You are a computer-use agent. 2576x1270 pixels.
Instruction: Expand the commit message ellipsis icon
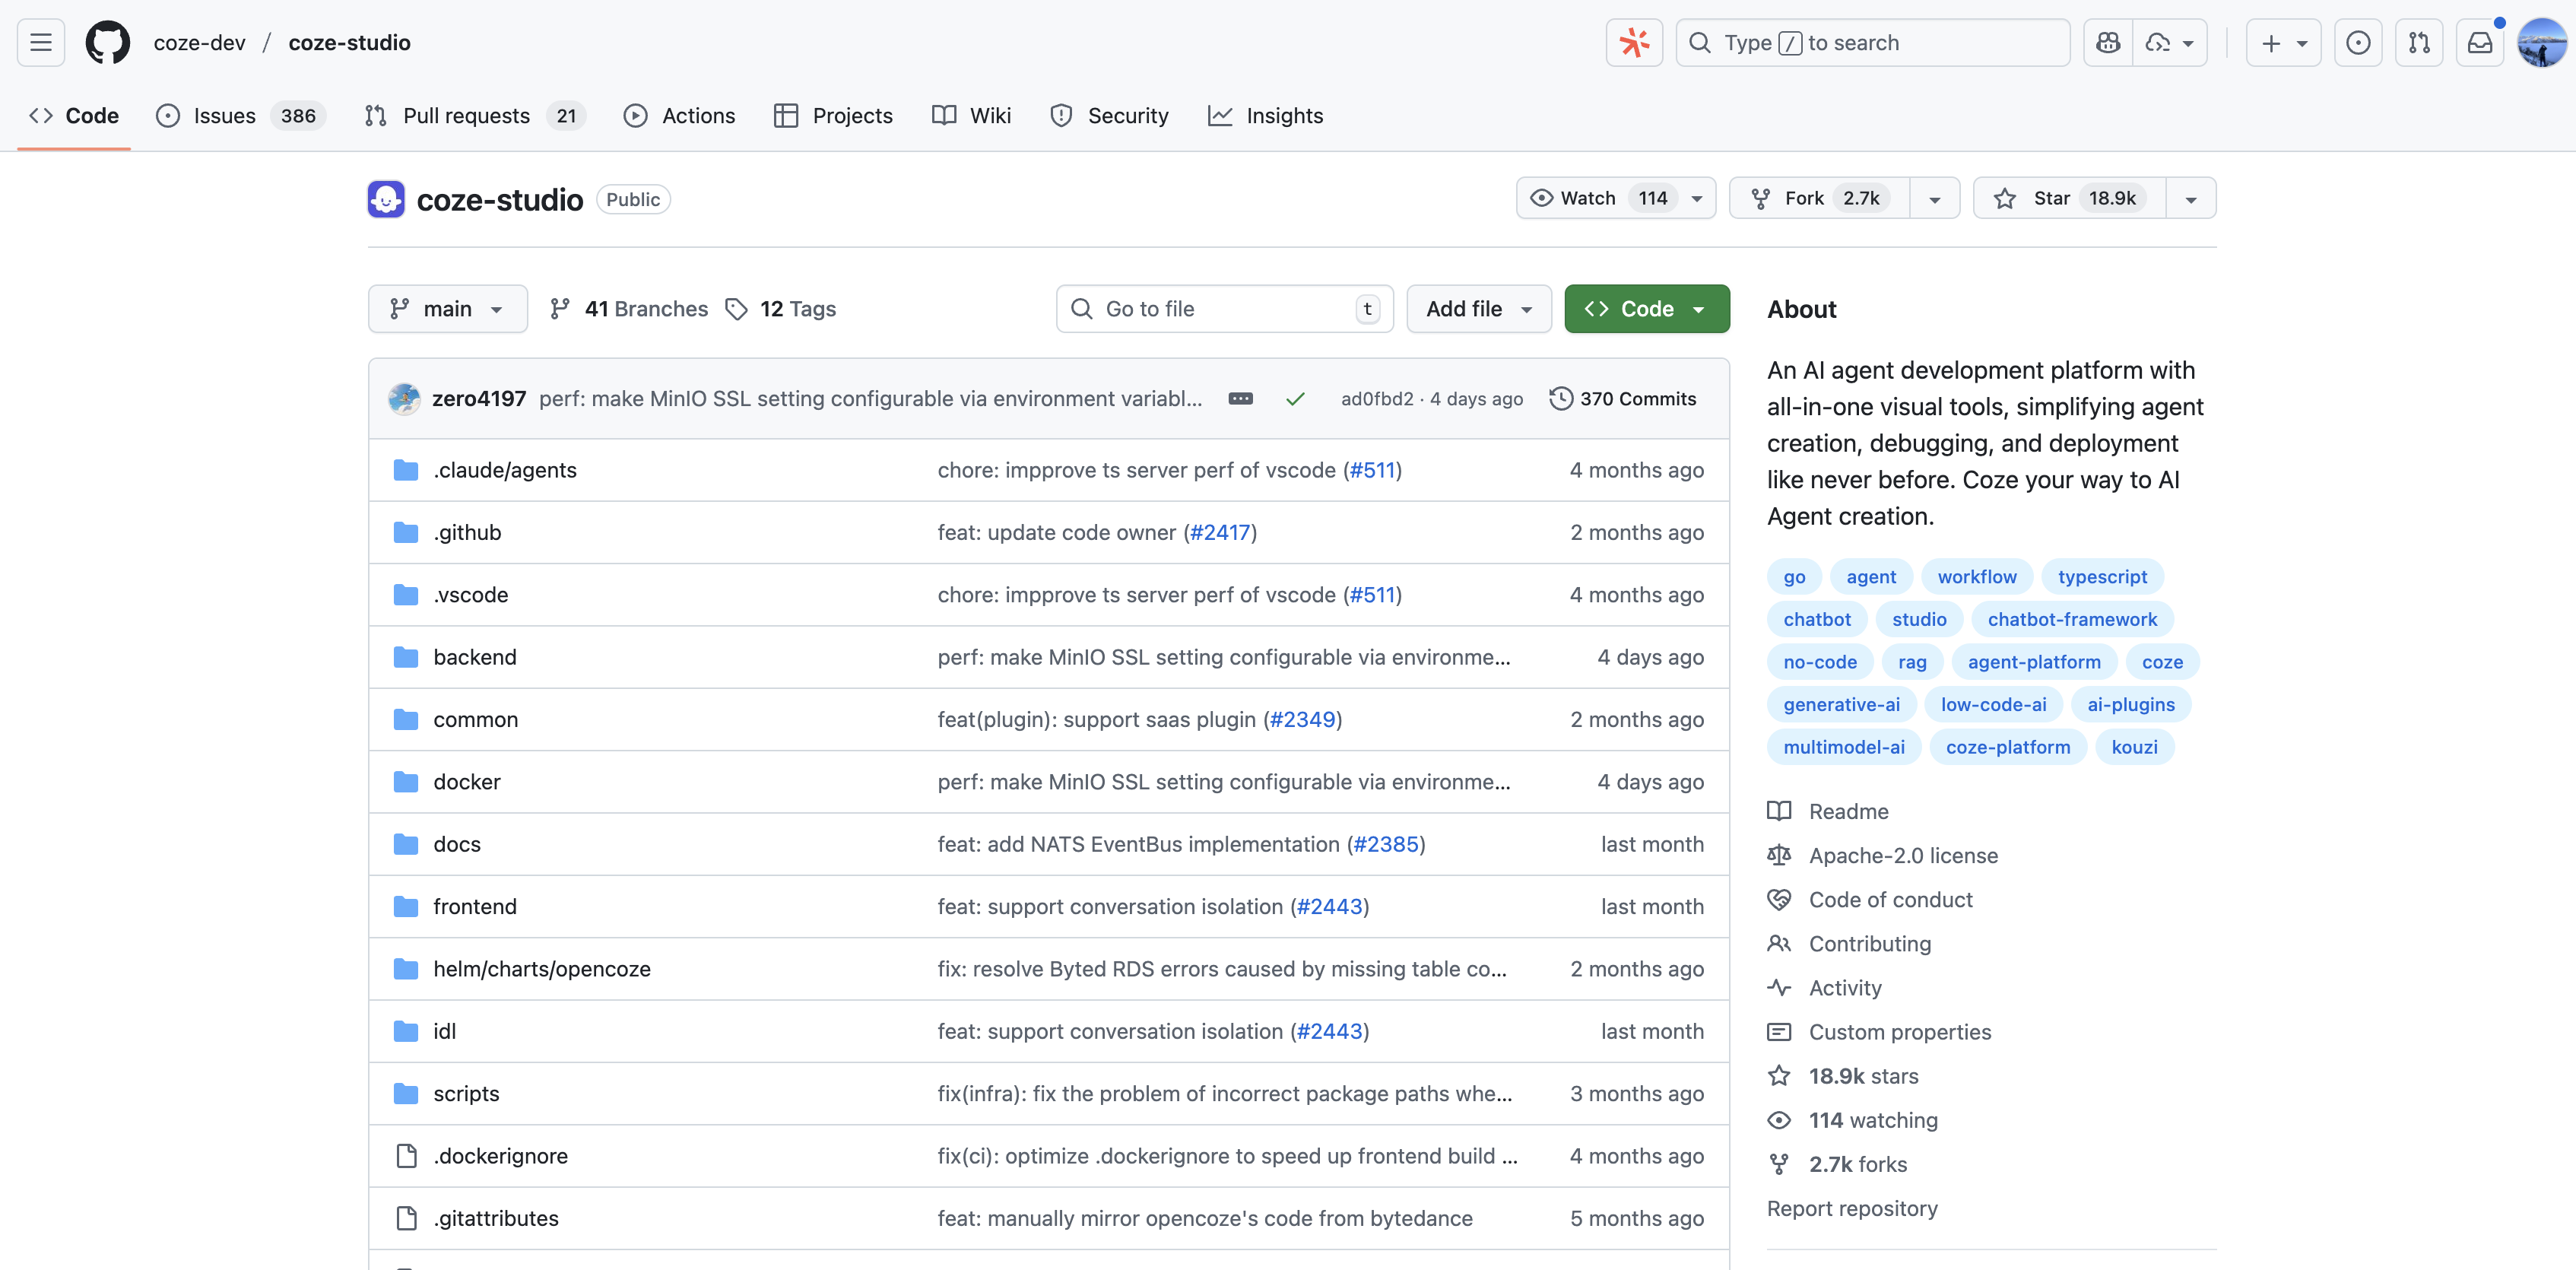click(1240, 399)
